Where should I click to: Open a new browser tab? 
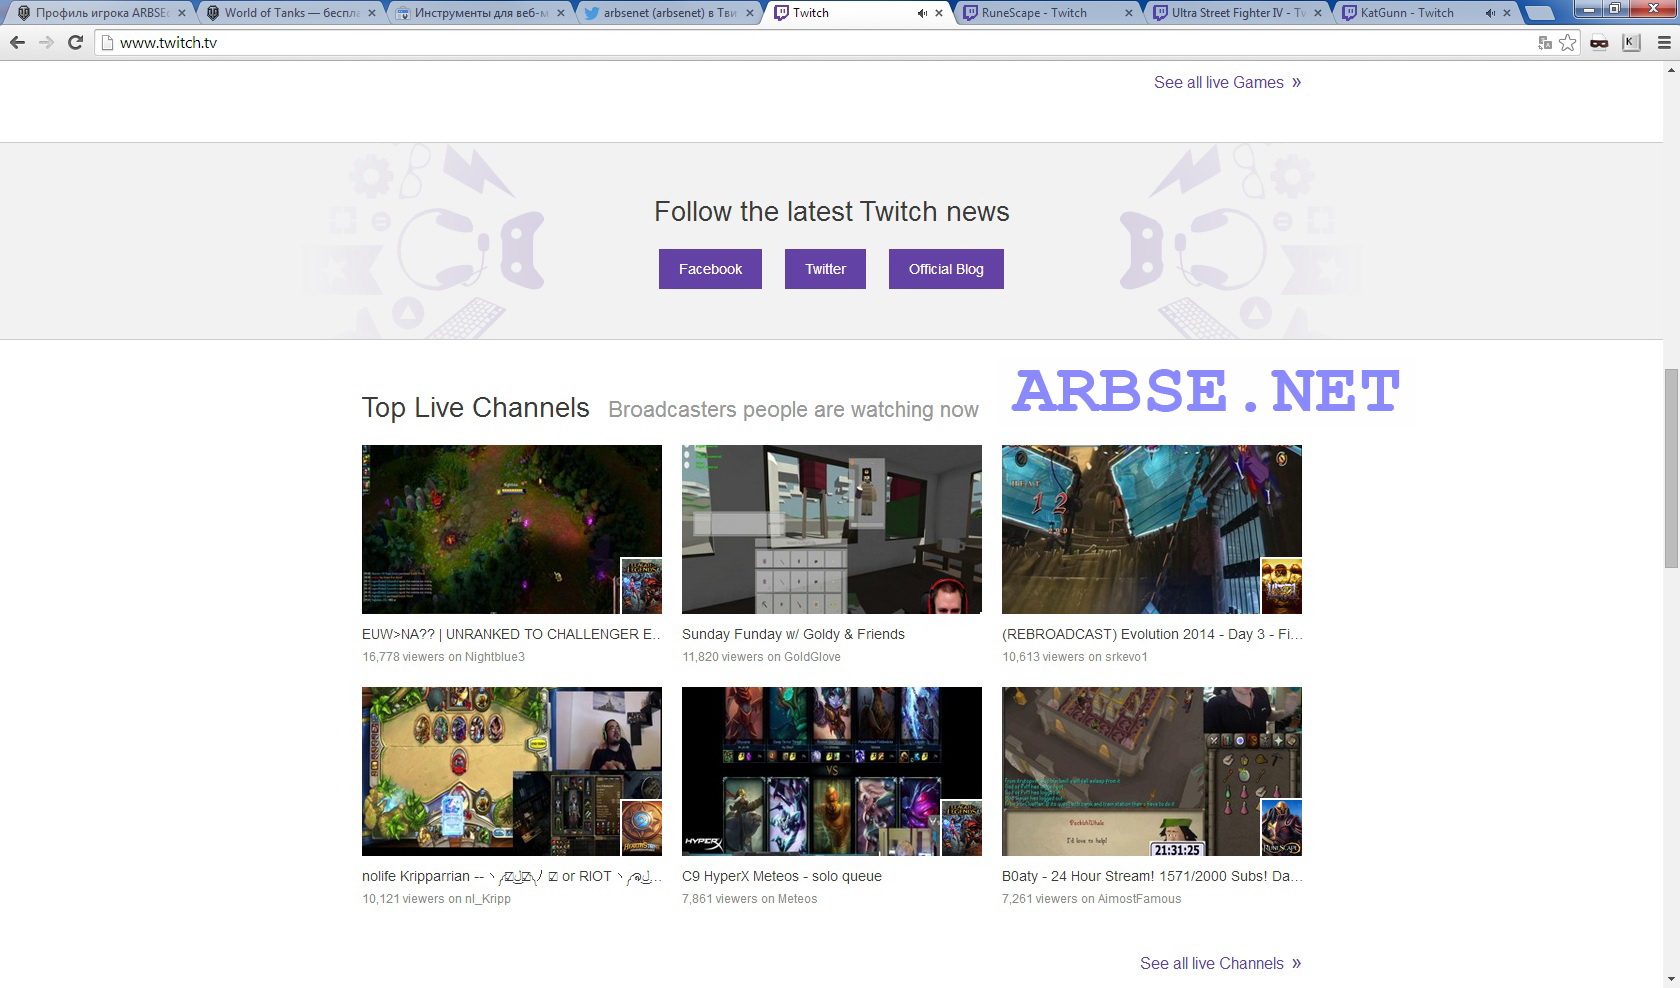1541,14
